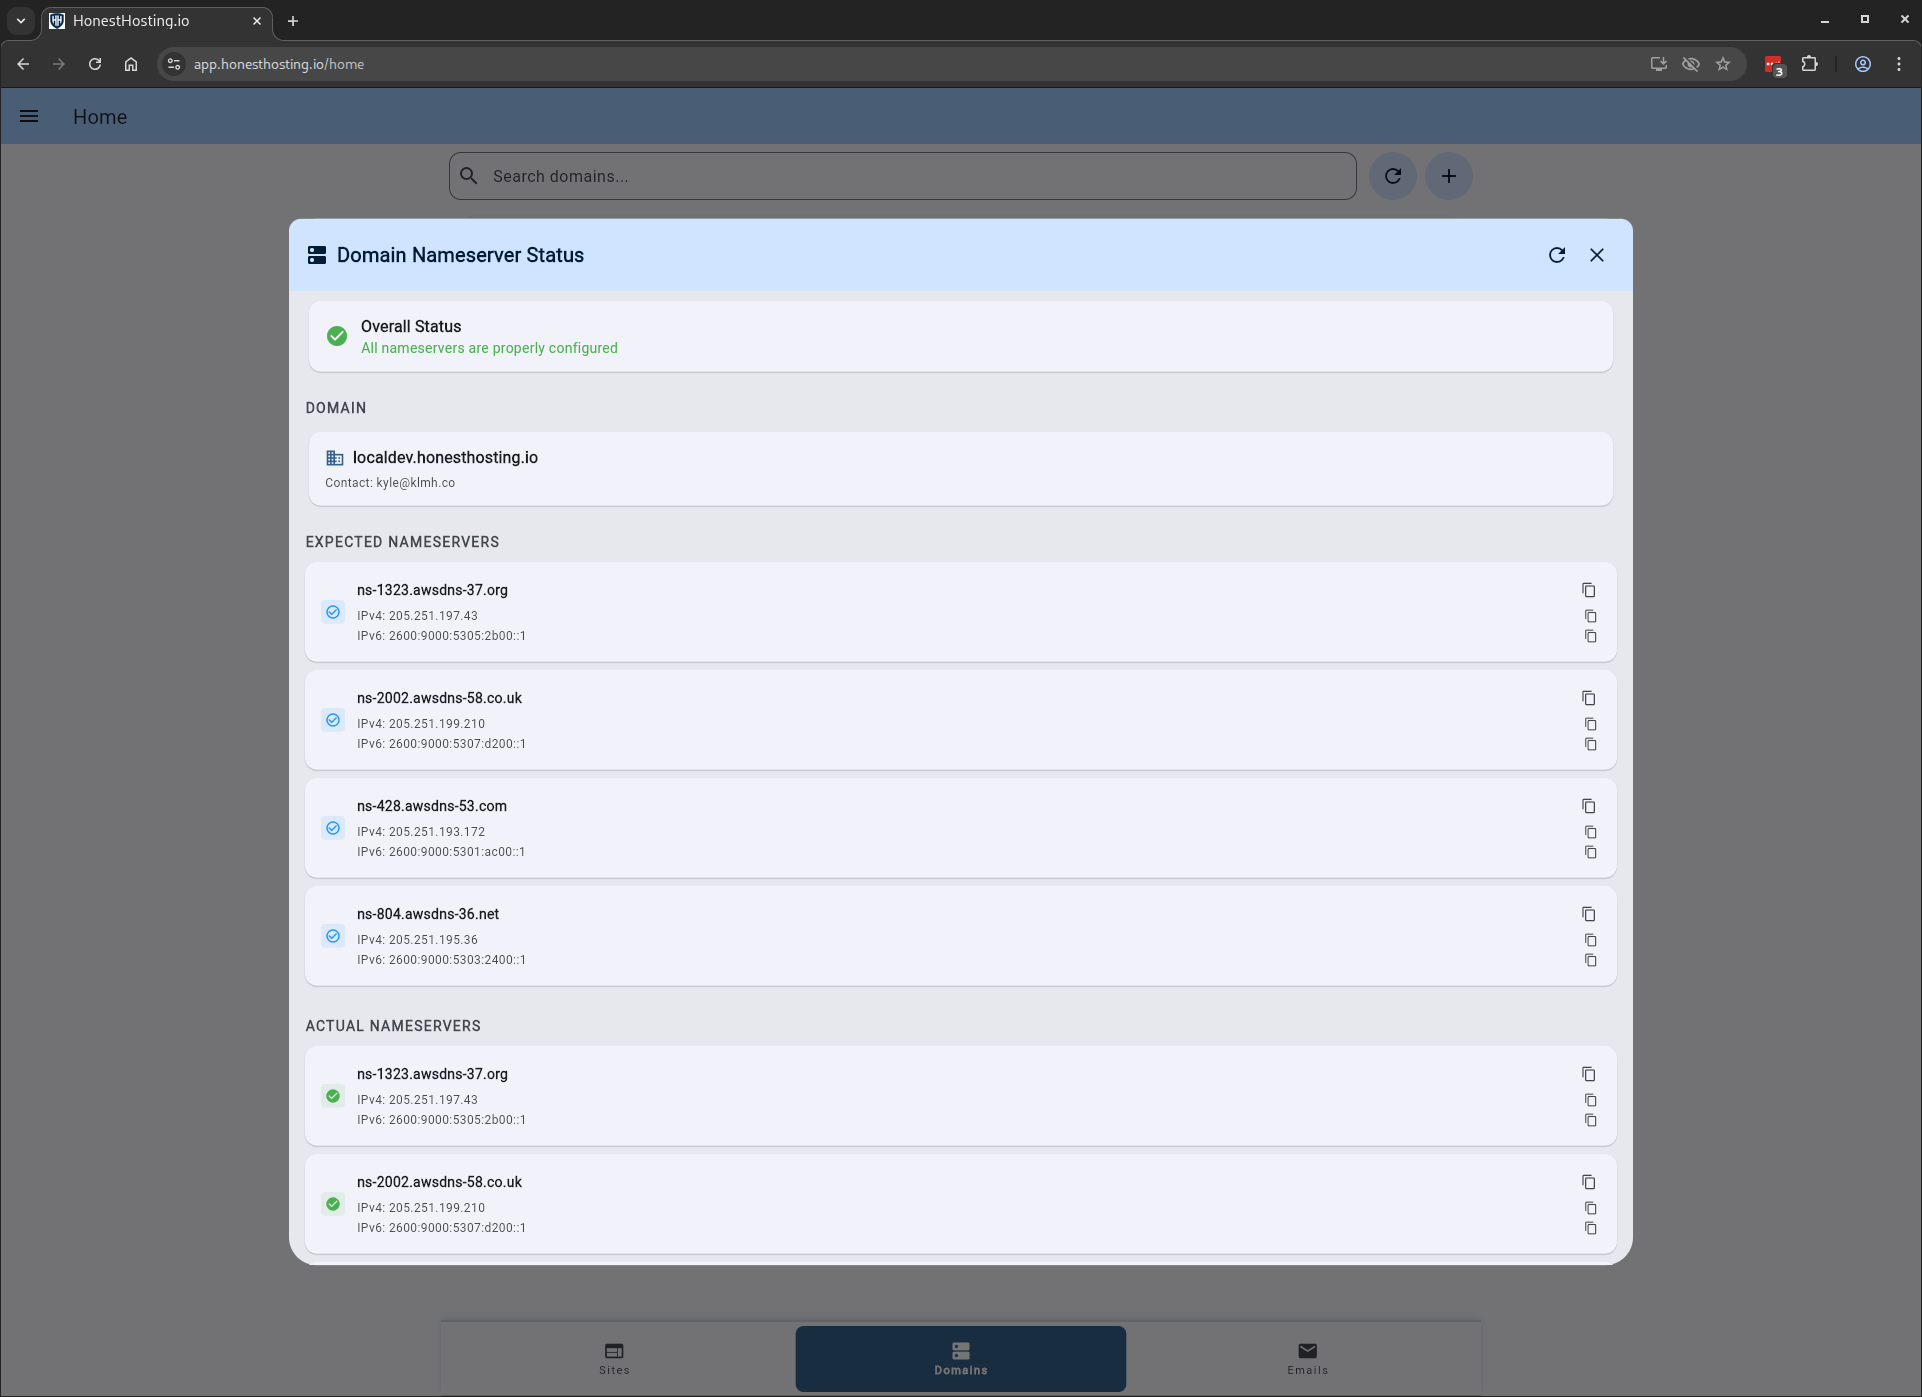1922x1397 pixels.
Task: Copy expected ns-1323.awsdns-37.org hostname
Action: tap(1588, 590)
